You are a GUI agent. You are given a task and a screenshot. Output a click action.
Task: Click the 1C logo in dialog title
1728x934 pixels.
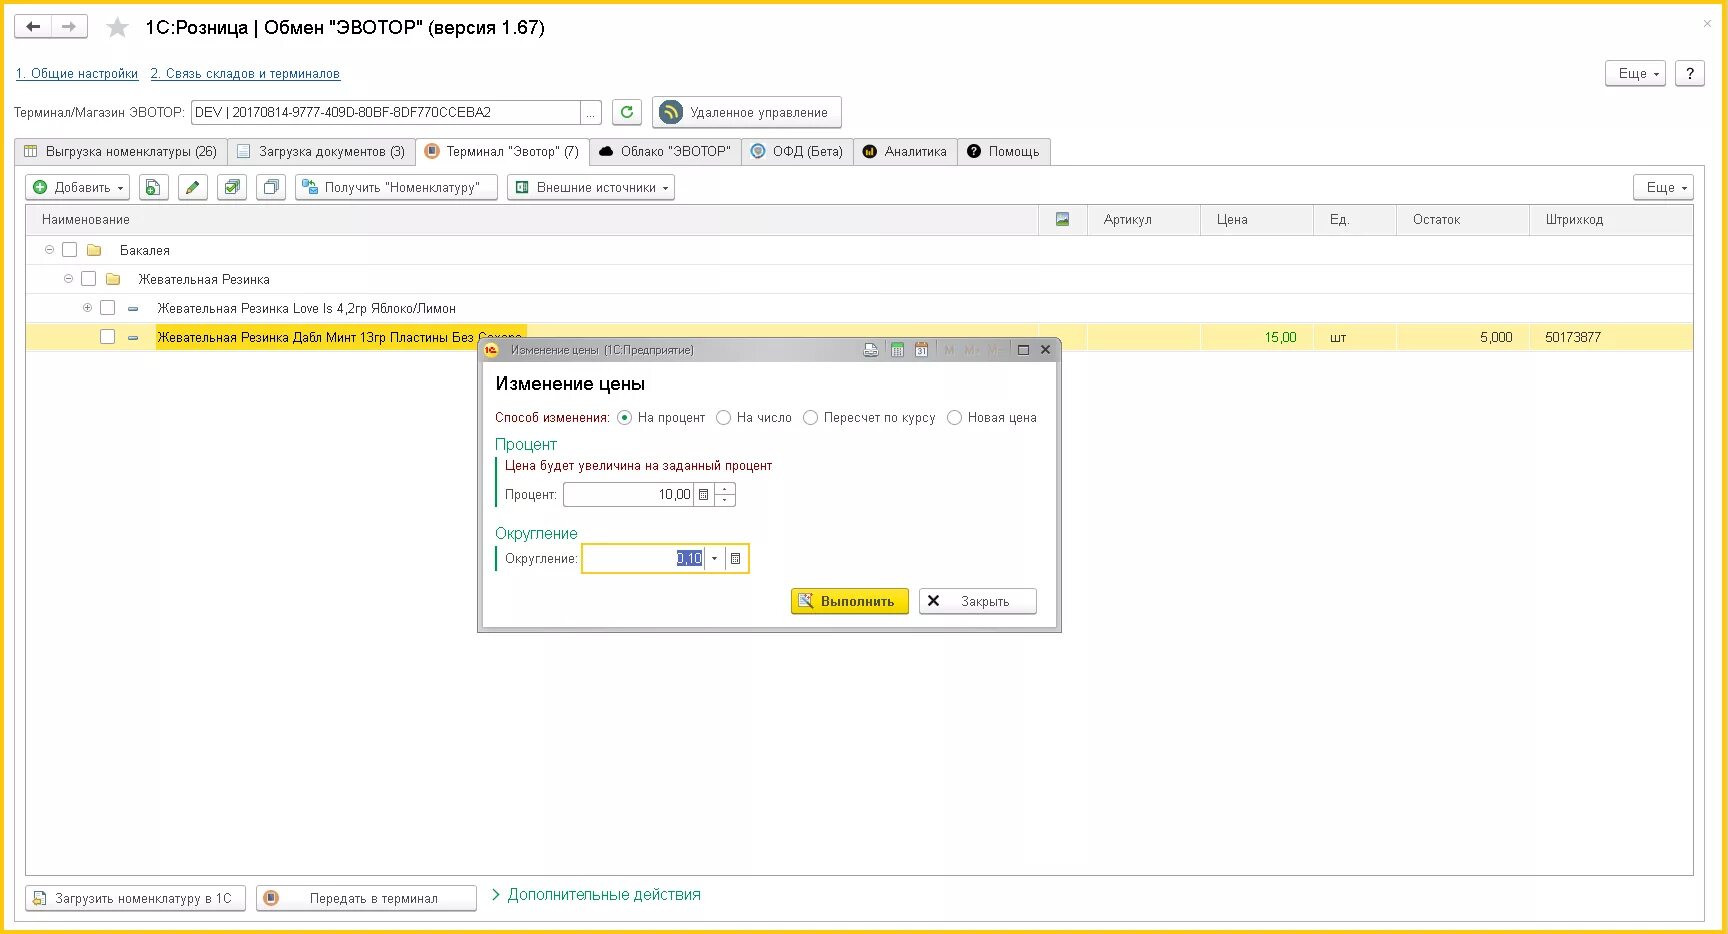pos(491,350)
